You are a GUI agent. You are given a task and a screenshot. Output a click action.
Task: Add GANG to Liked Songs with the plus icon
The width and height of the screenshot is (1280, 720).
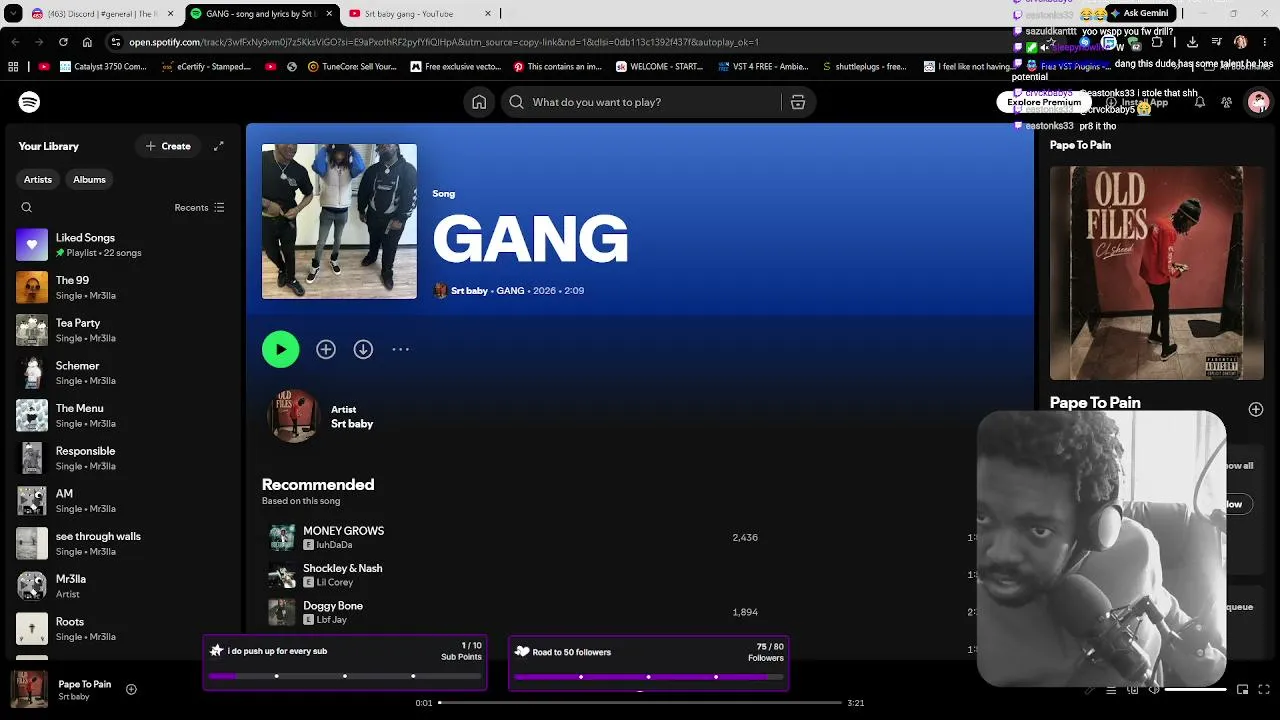326,349
